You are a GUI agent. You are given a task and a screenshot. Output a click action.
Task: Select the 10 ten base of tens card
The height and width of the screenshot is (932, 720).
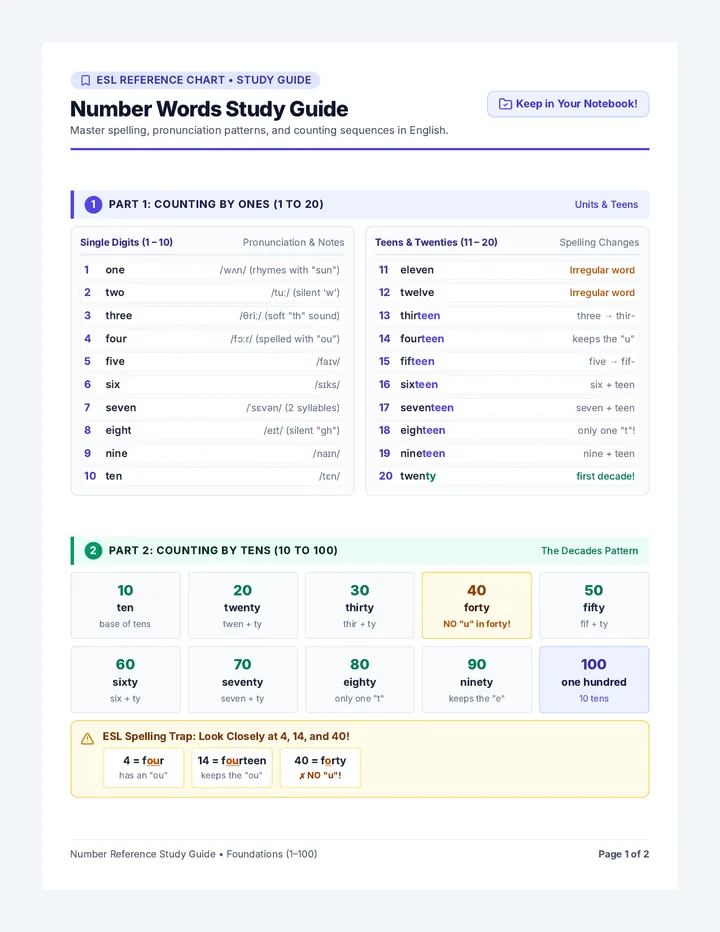coord(125,605)
